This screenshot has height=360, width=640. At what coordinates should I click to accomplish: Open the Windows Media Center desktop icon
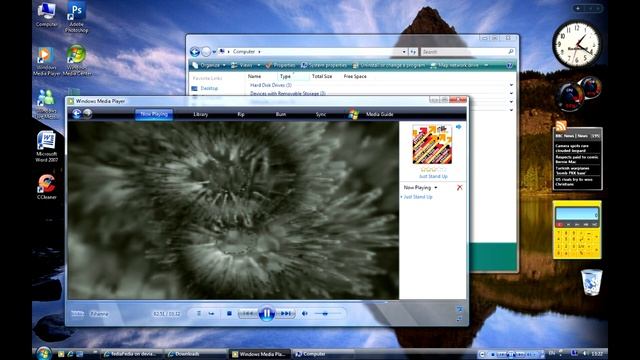tap(76, 61)
